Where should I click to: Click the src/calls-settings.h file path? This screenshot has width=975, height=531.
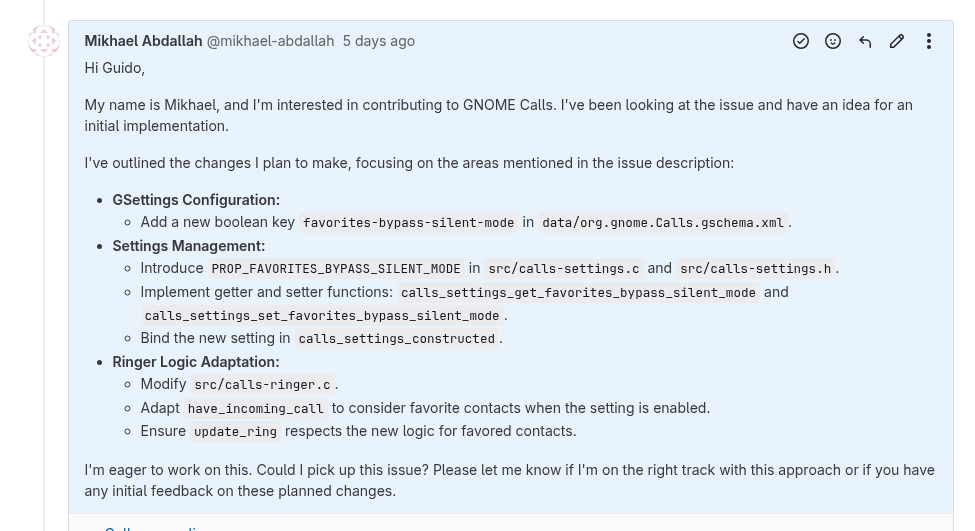[756, 269]
